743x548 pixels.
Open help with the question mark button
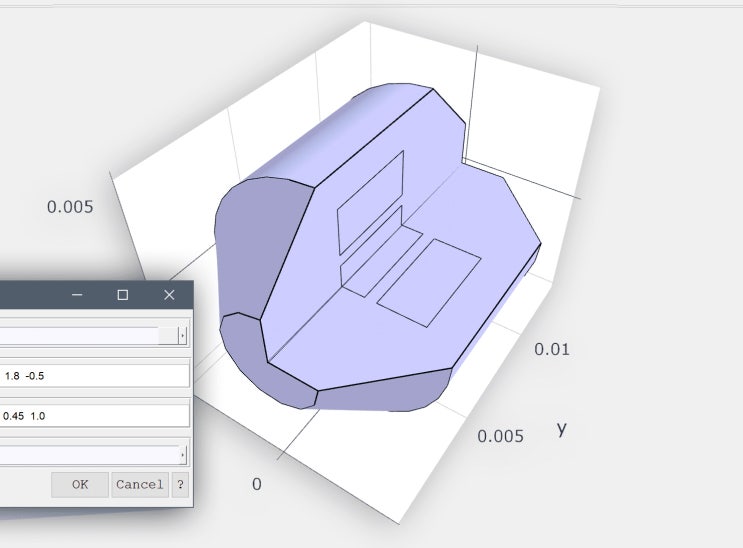coord(180,484)
